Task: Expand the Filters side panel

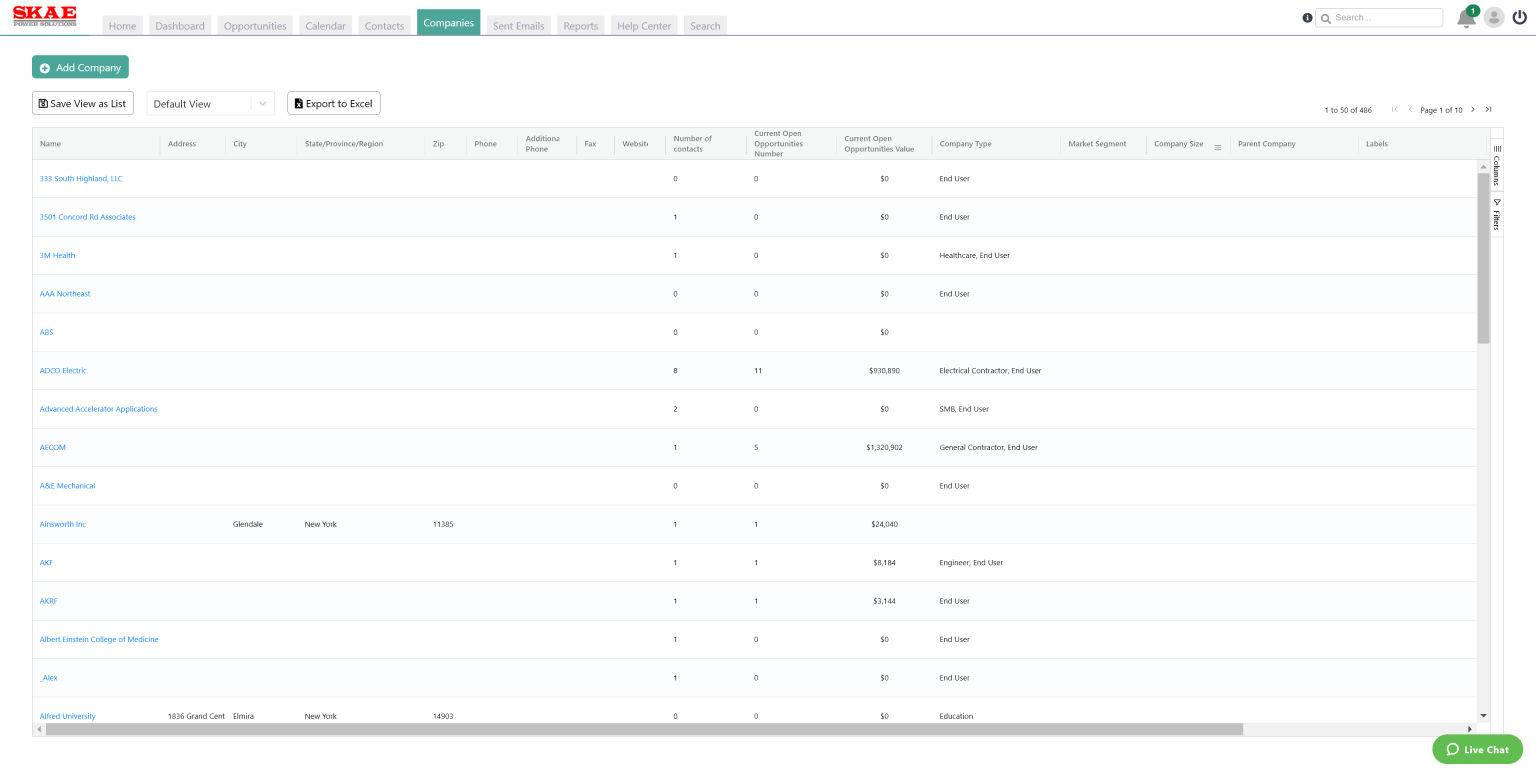Action: (1496, 209)
